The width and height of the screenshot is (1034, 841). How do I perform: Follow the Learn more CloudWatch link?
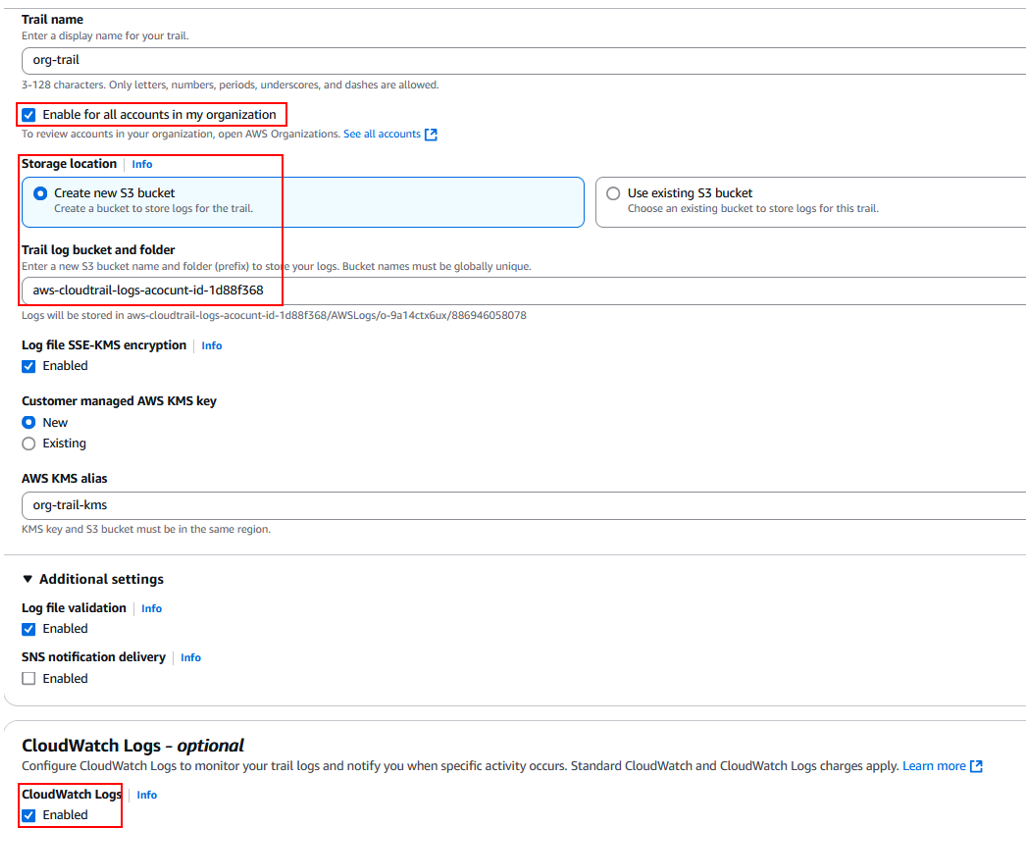pyautogui.click(x=934, y=766)
